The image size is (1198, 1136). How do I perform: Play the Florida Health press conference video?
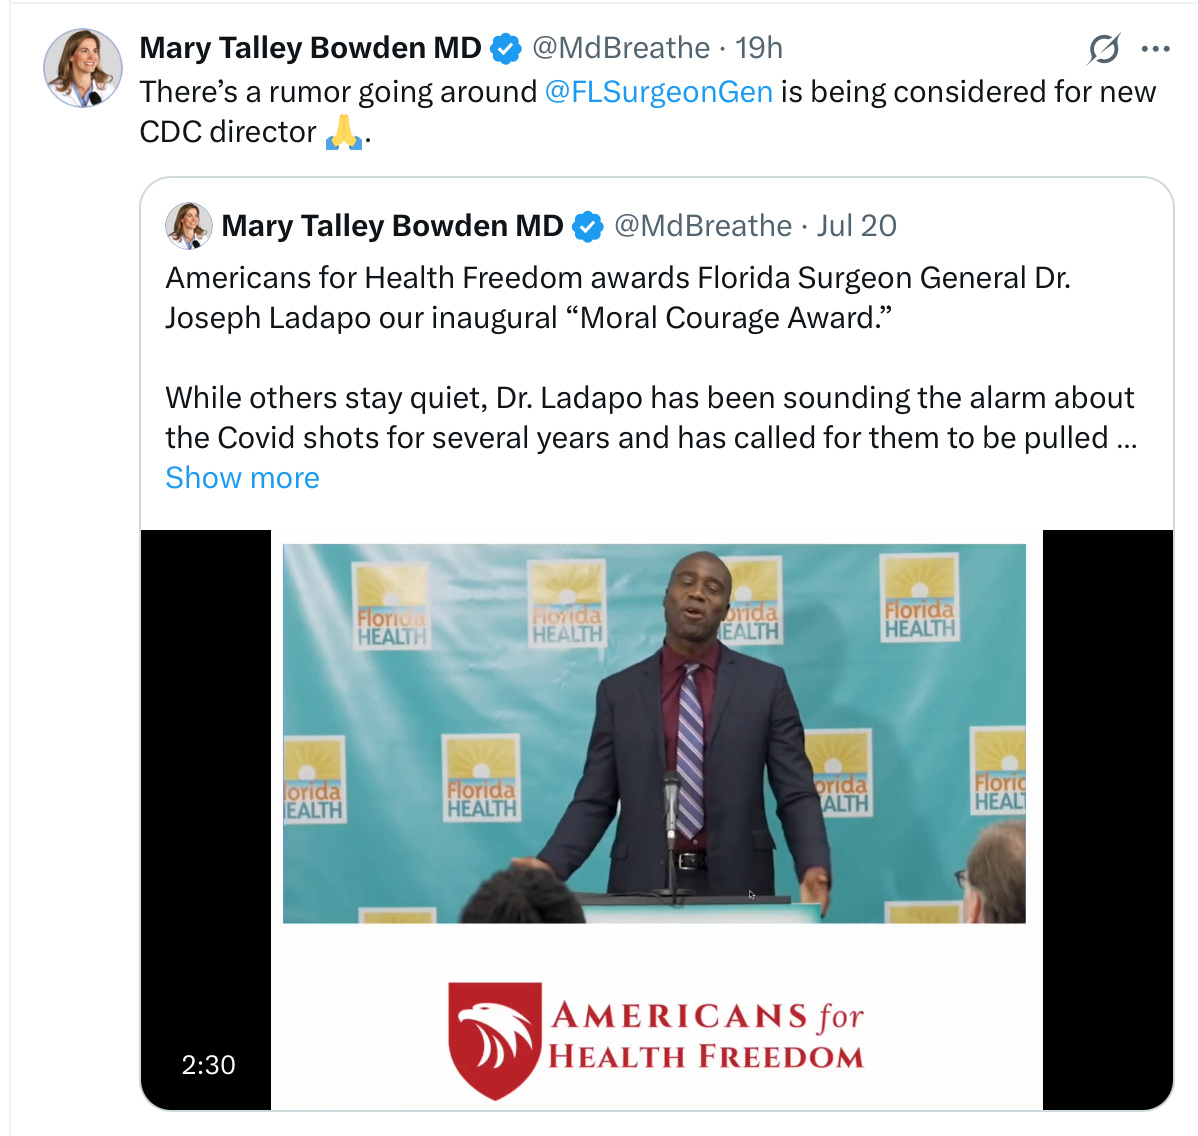654,733
